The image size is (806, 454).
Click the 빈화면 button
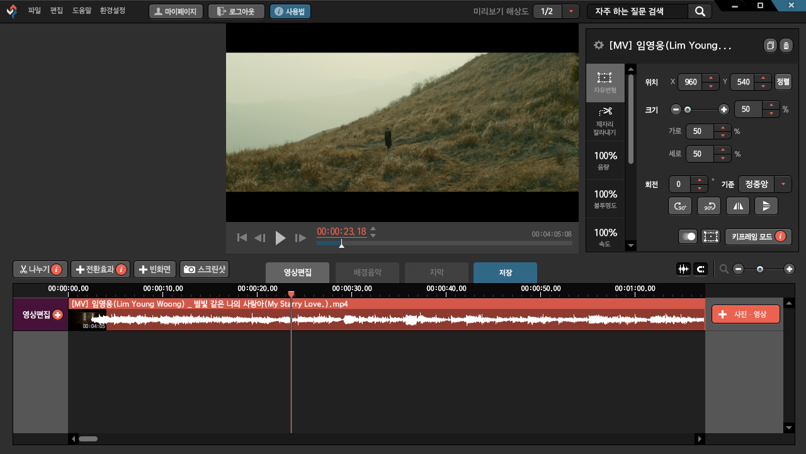coord(155,269)
